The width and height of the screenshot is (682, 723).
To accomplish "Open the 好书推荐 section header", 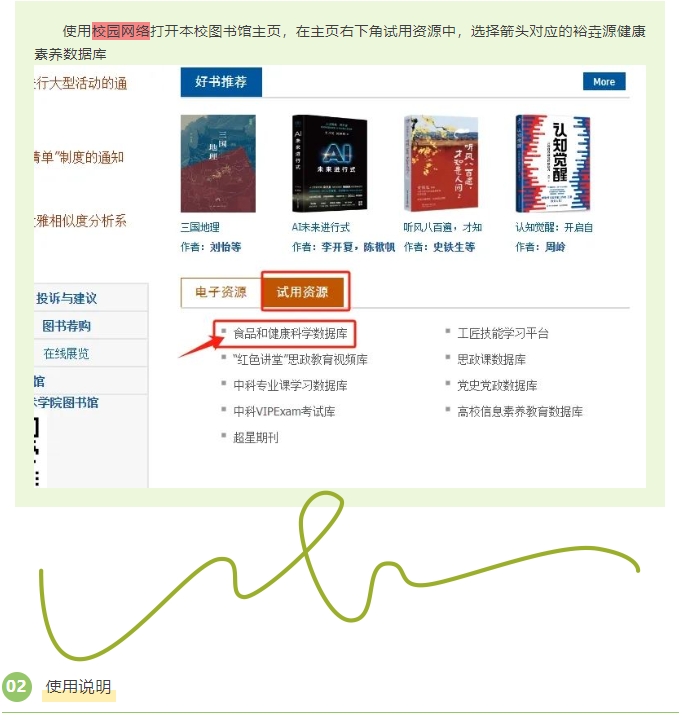I will 221,82.
